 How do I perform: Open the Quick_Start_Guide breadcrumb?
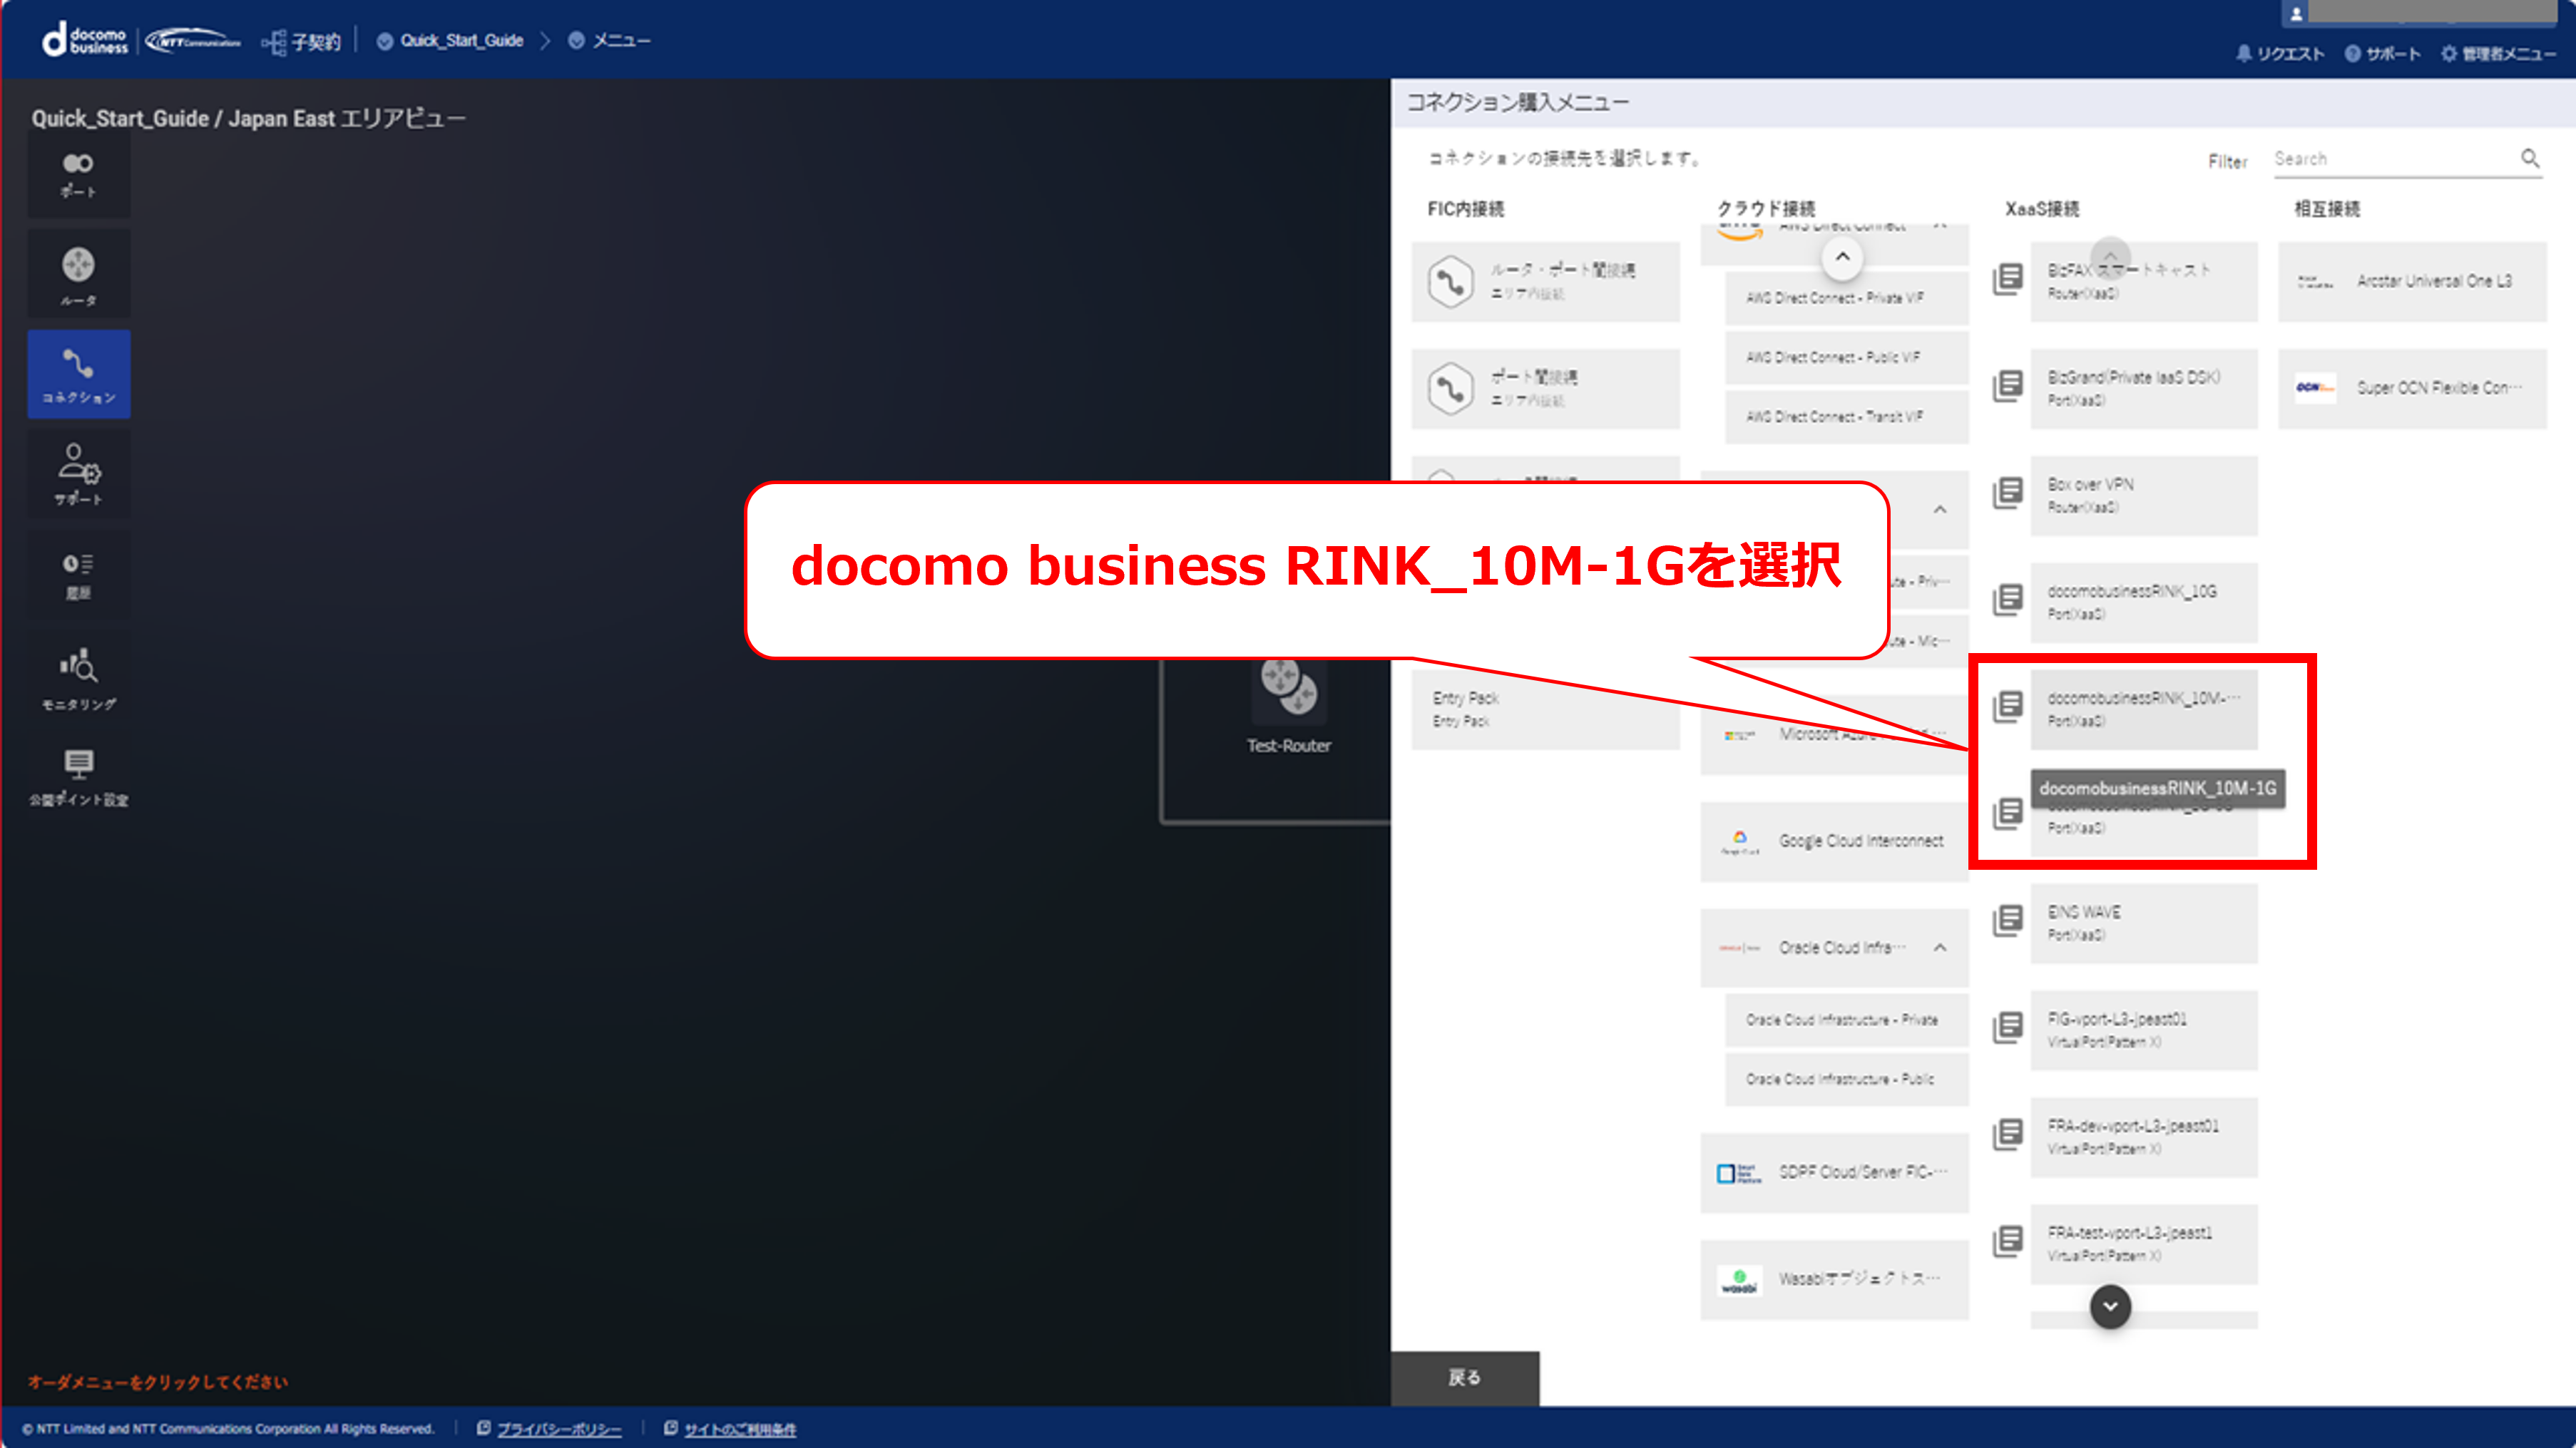point(450,41)
